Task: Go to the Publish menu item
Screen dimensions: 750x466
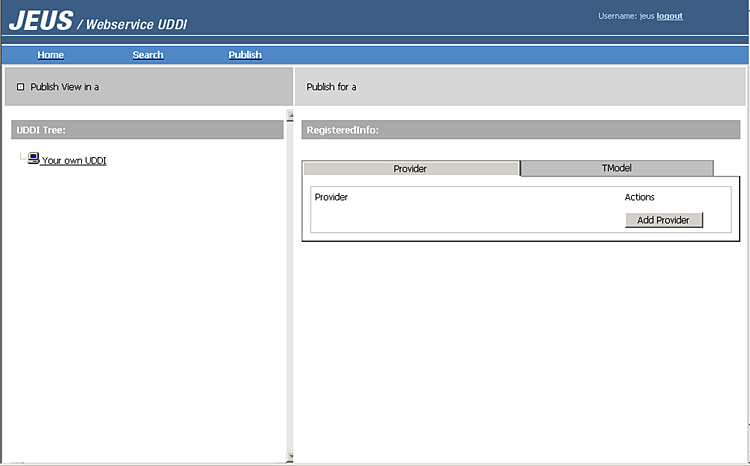Action: tap(245, 55)
